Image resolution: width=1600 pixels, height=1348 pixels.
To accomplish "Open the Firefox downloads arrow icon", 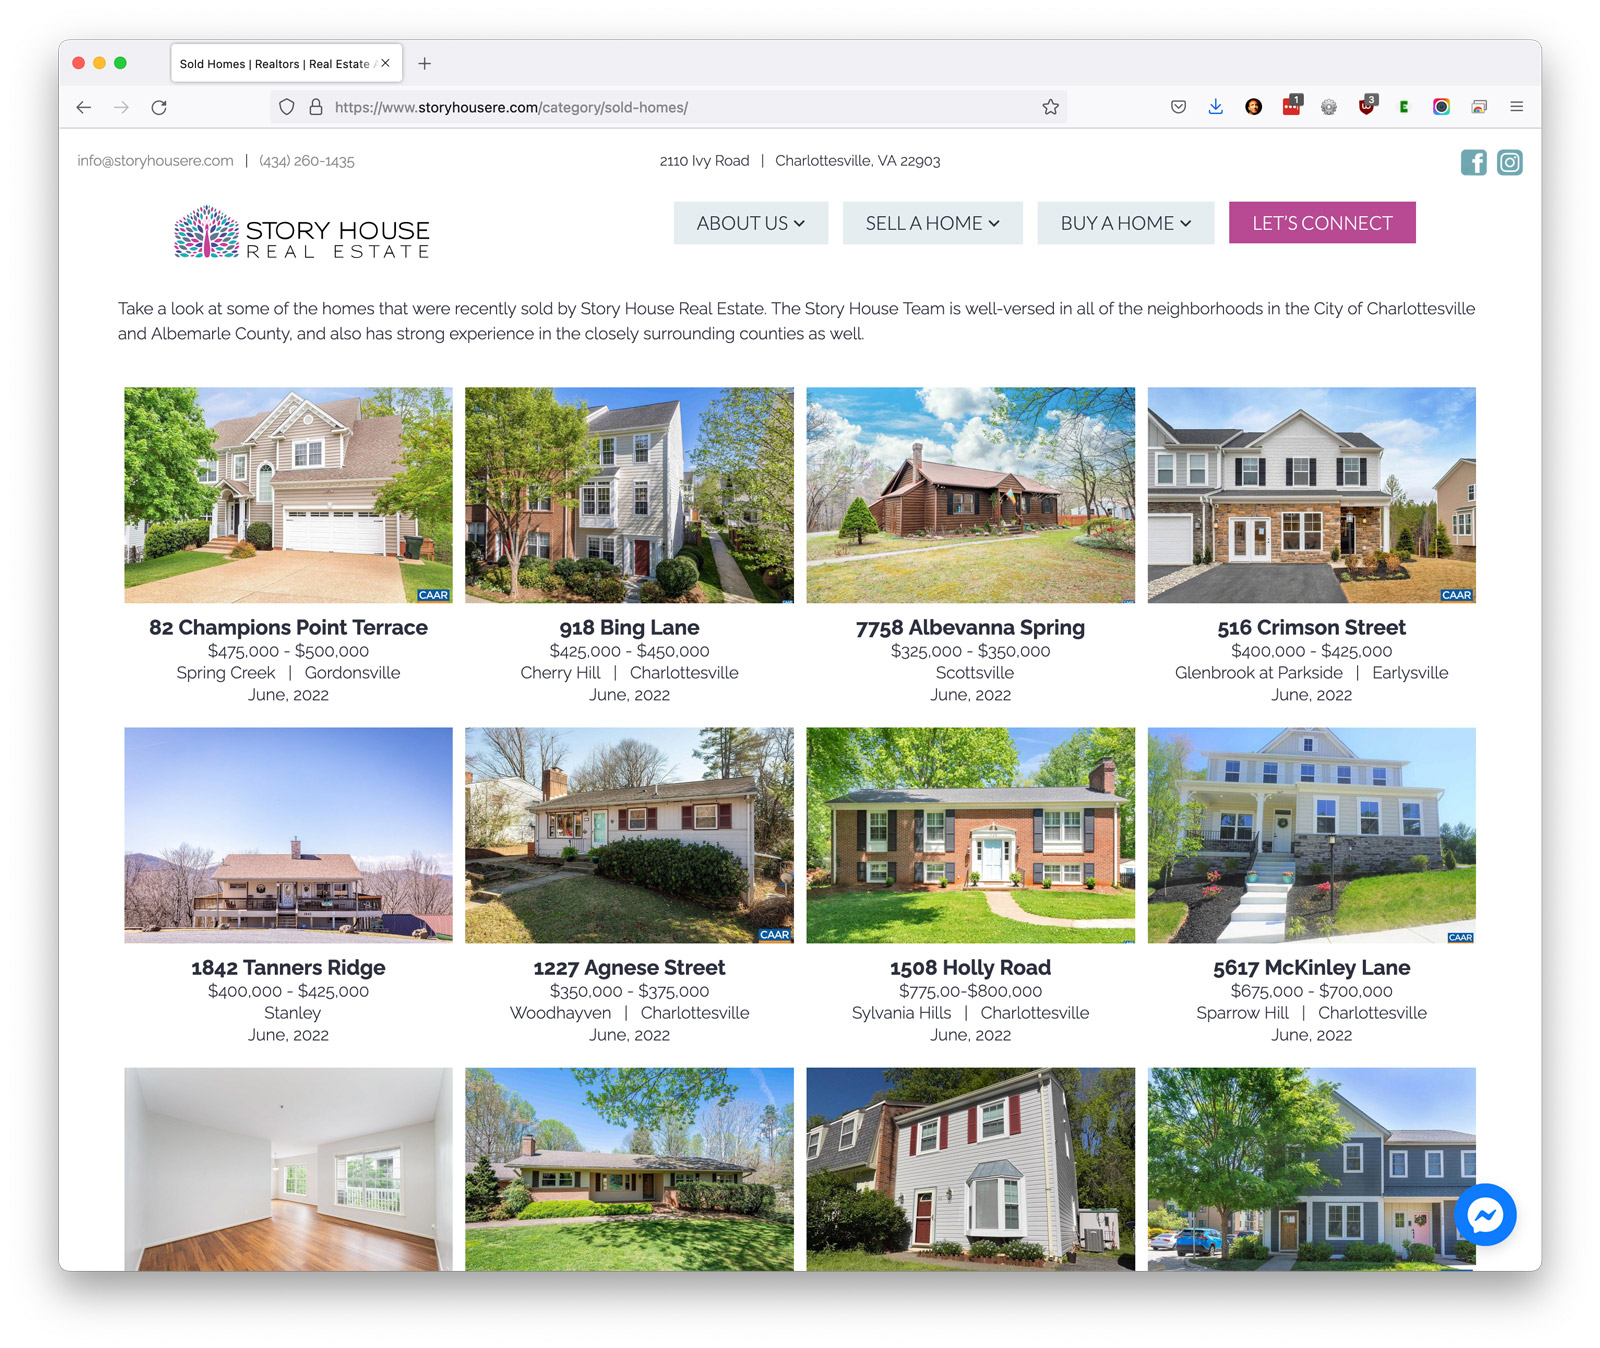I will click(x=1216, y=107).
